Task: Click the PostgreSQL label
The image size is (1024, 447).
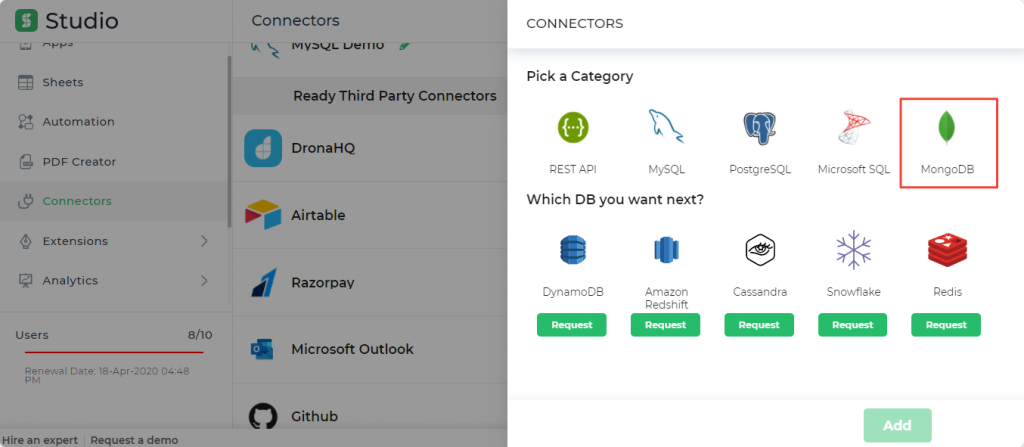Action: [x=760, y=169]
